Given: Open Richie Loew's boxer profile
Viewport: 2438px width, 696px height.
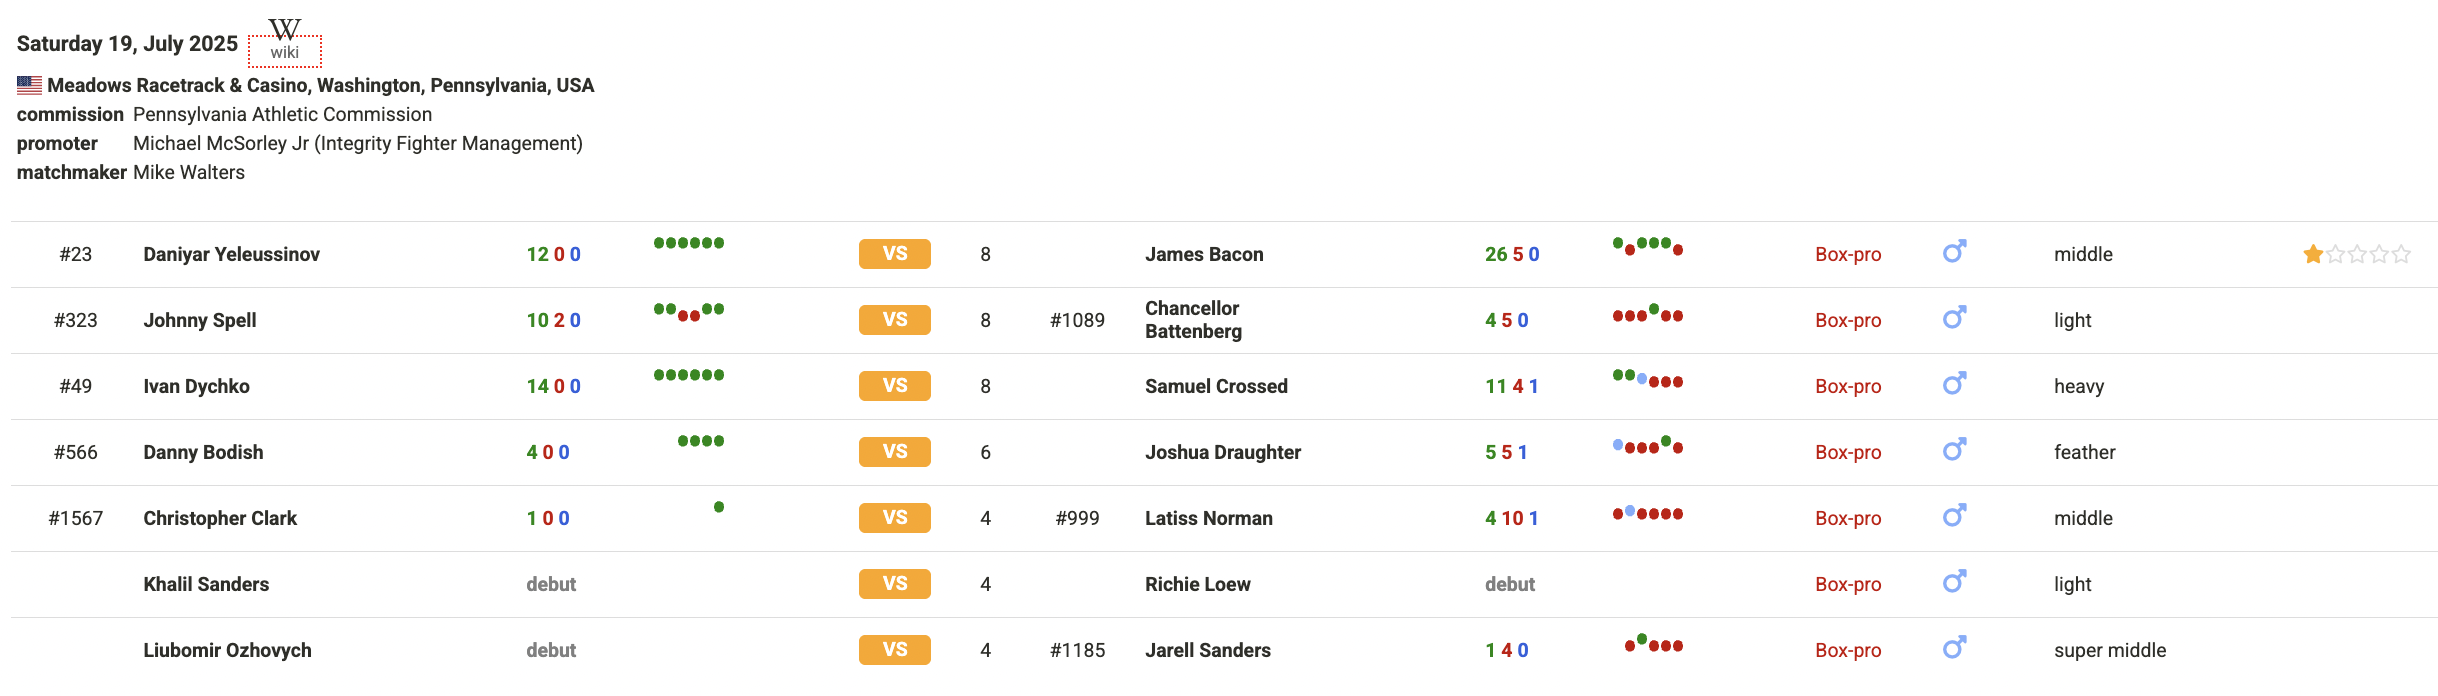Looking at the screenshot, I should (x=1198, y=584).
